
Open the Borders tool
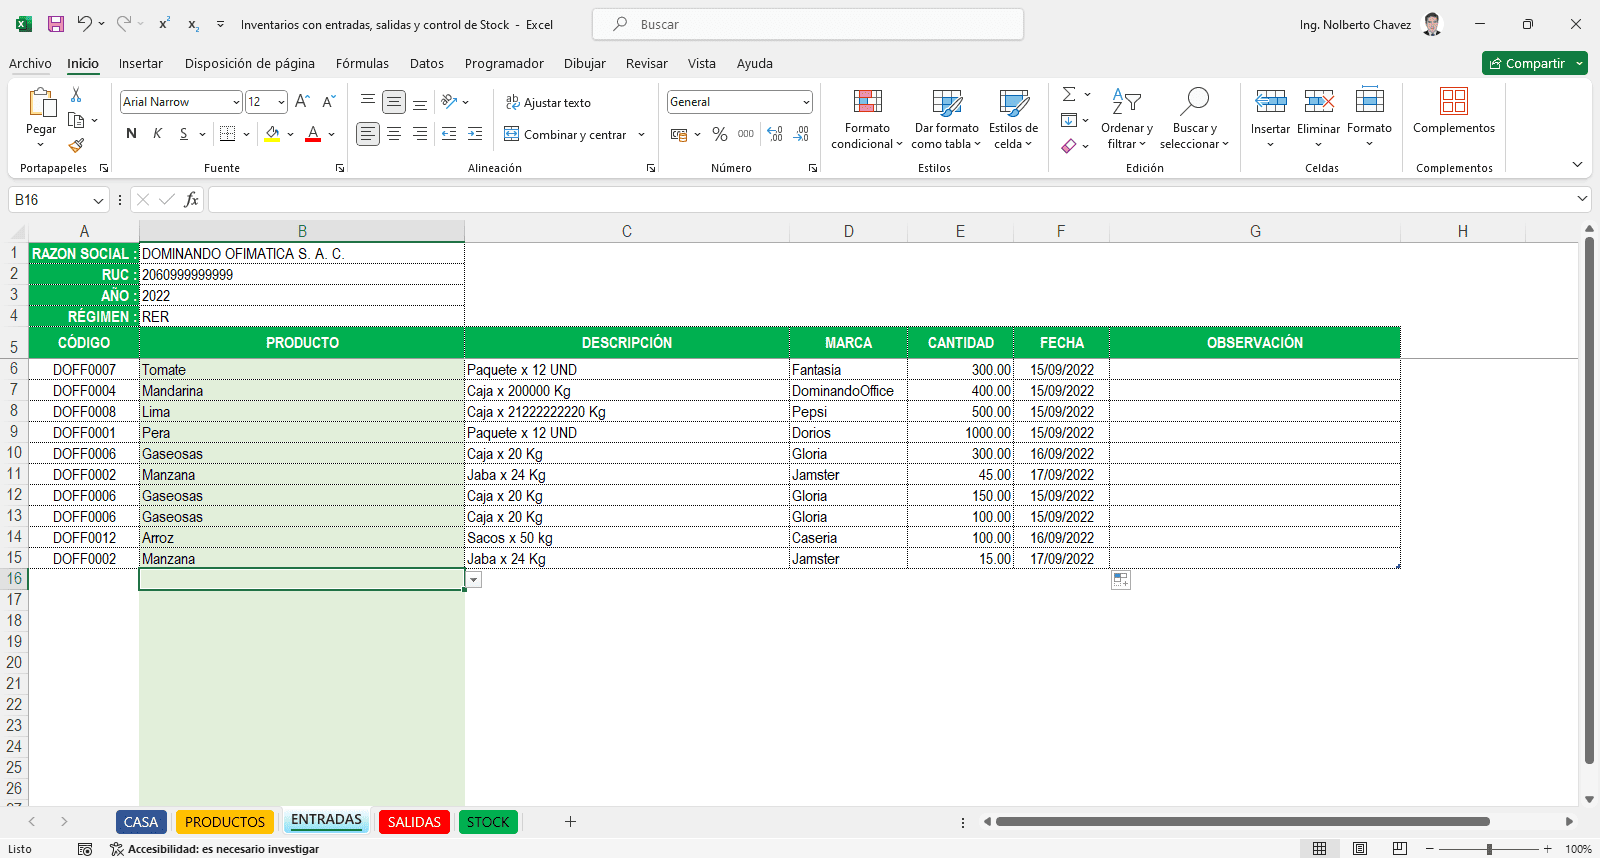(228, 134)
